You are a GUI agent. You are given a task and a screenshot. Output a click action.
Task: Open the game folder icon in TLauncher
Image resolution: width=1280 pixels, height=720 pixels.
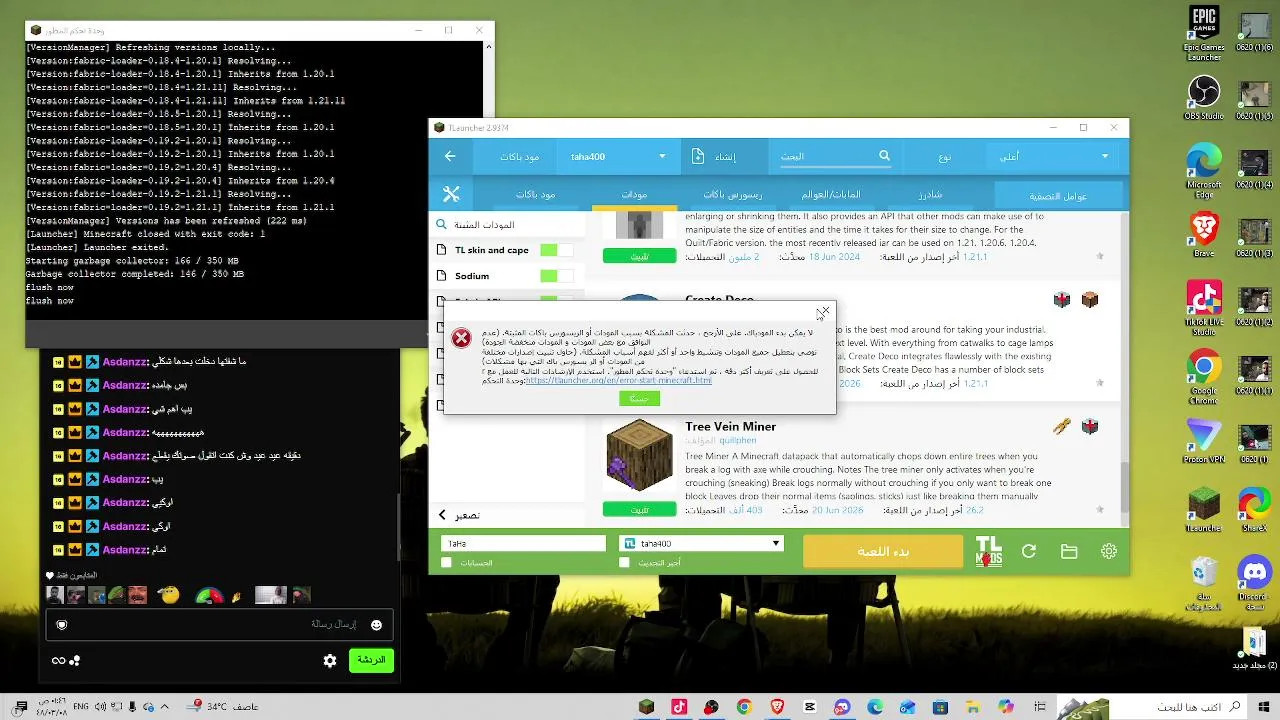click(x=1069, y=551)
